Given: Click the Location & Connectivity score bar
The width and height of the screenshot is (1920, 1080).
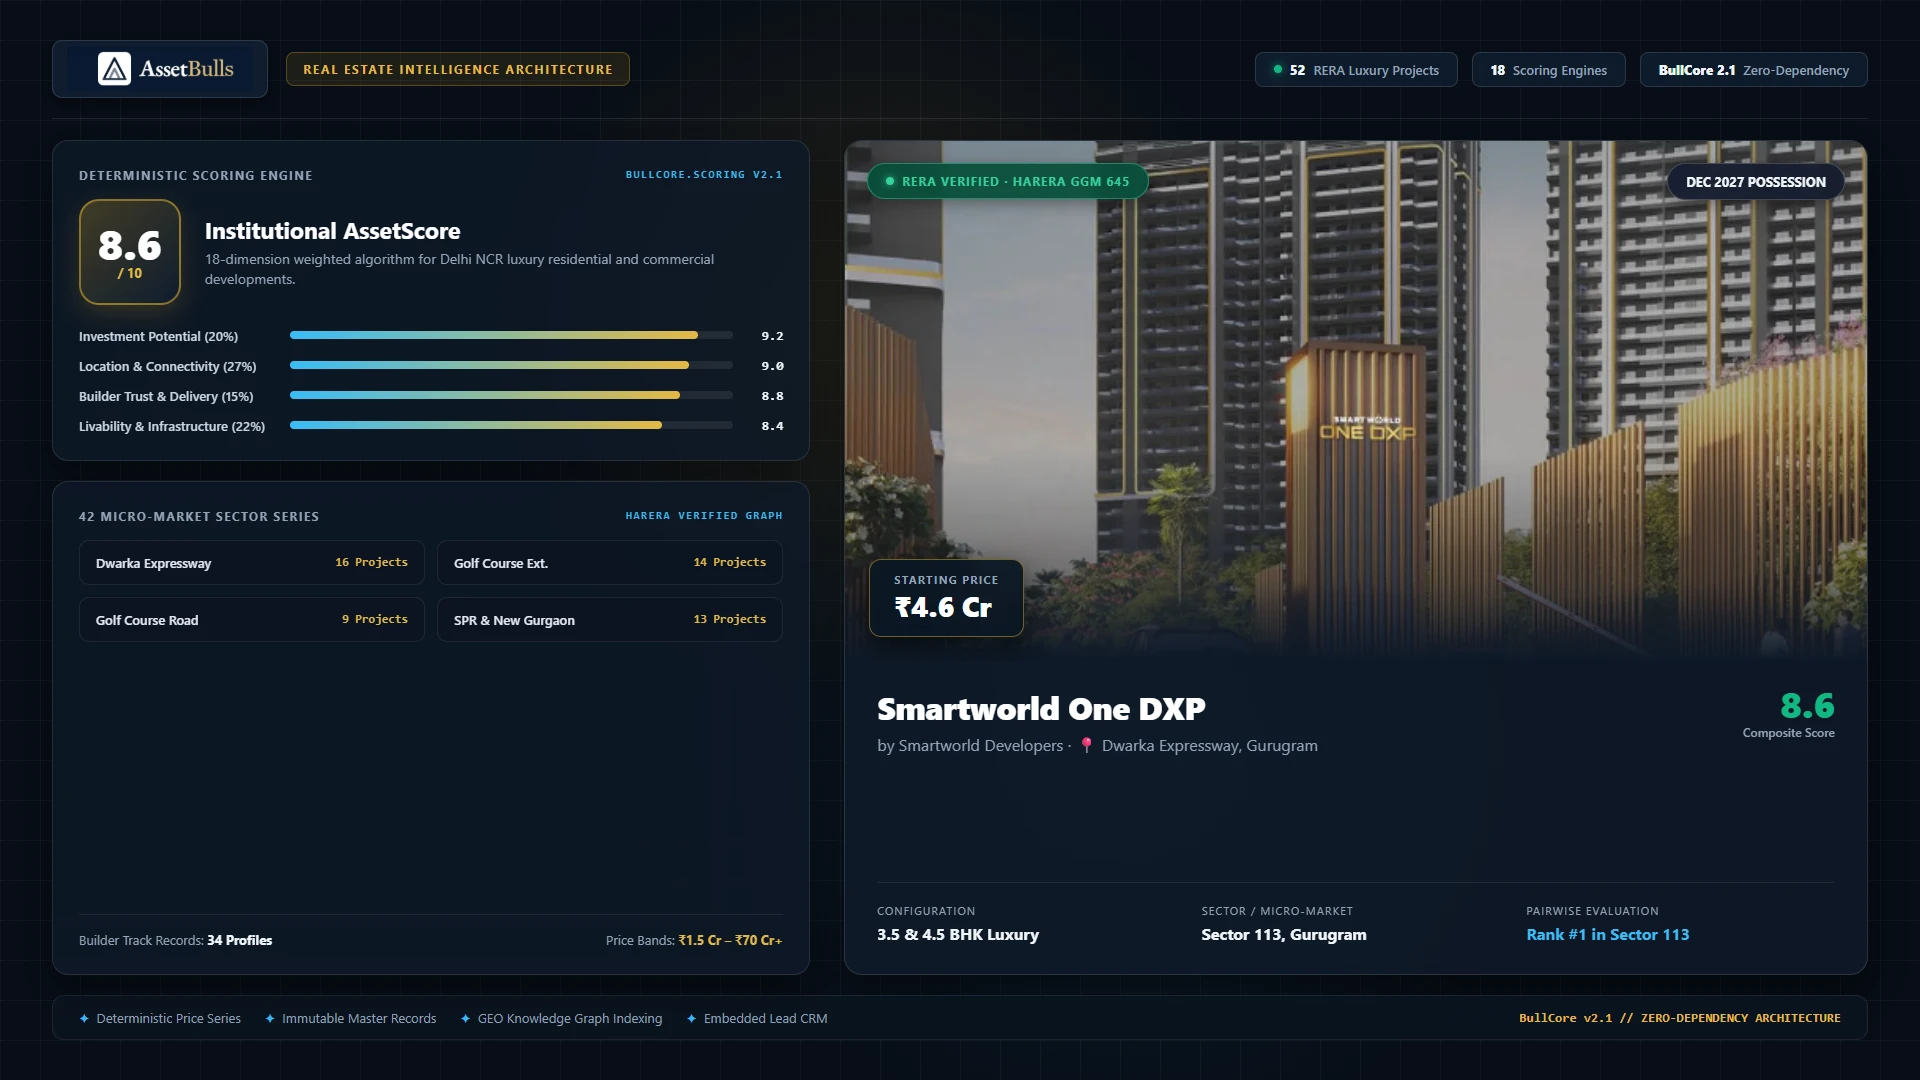Looking at the screenshot, I should (511, 366).
